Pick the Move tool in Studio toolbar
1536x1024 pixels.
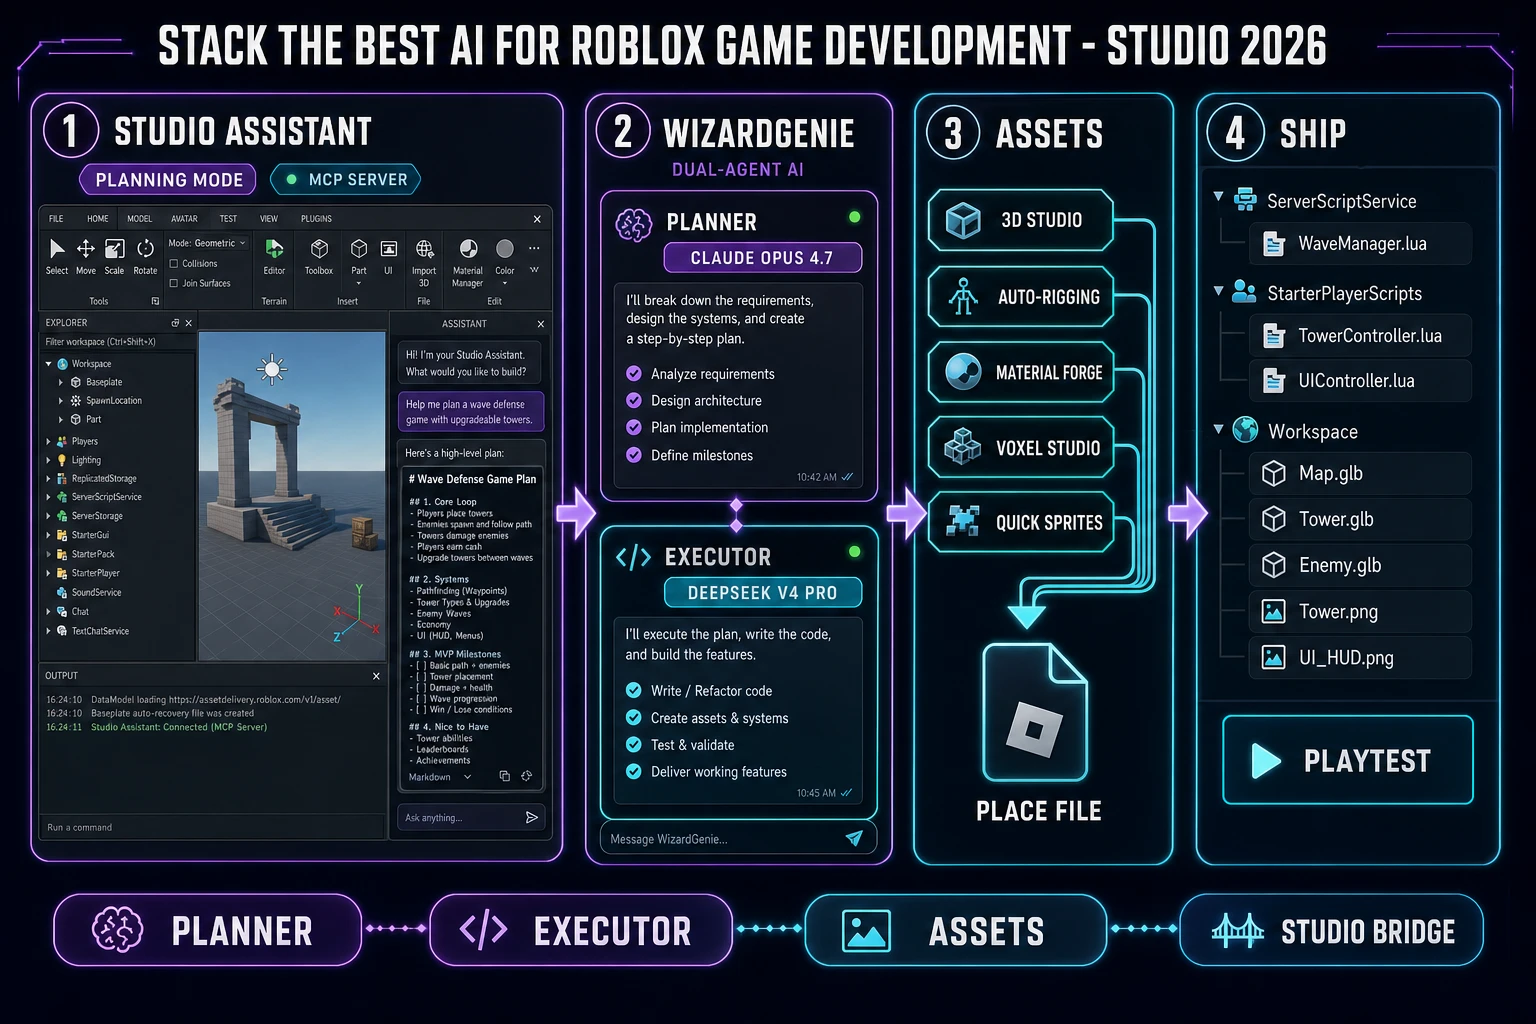coord(86,256)
